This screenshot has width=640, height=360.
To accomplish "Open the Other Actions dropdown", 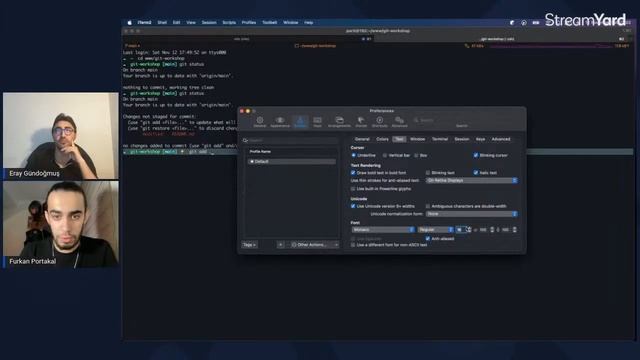I will pos(314,245).
